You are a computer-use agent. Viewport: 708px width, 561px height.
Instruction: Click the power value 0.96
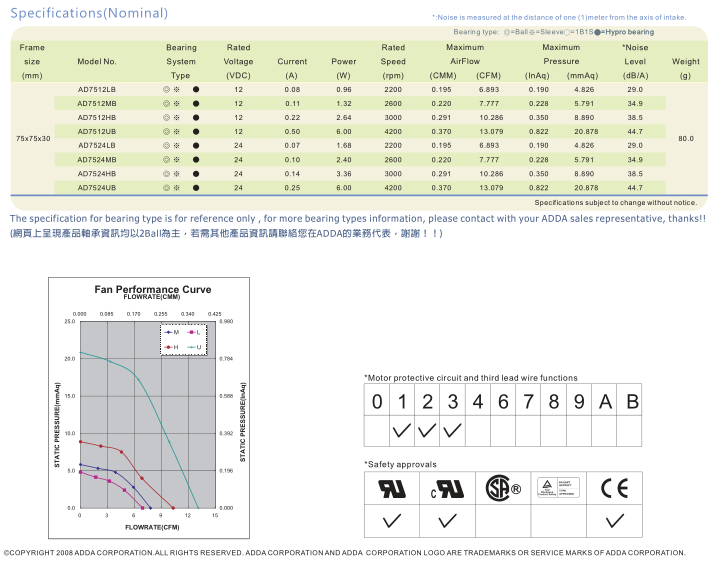pyautogui.click(x=344, y=89)
